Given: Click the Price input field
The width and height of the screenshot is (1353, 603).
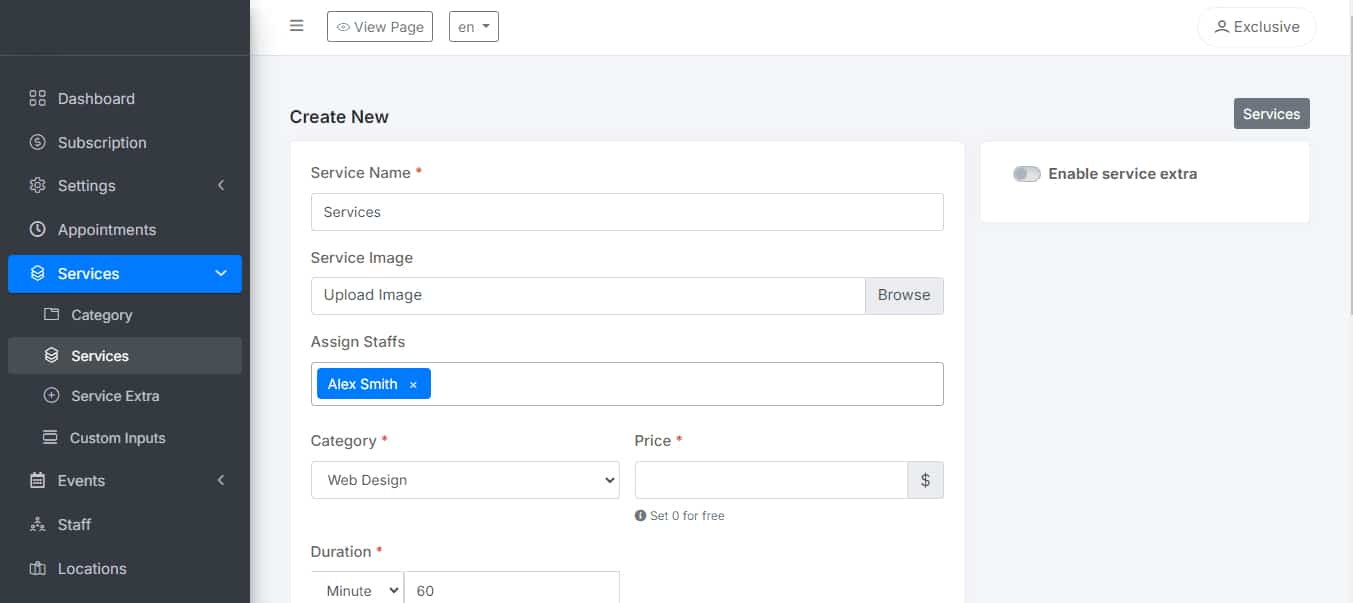Looking at the screenshot, I should (771, 480).
